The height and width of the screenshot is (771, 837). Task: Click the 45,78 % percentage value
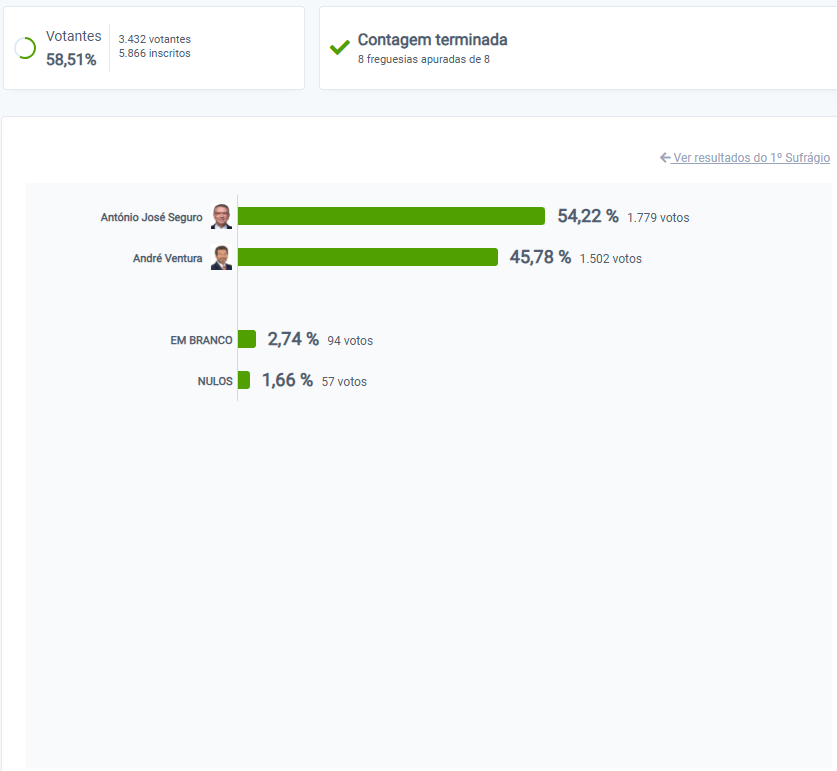point(540,257)
